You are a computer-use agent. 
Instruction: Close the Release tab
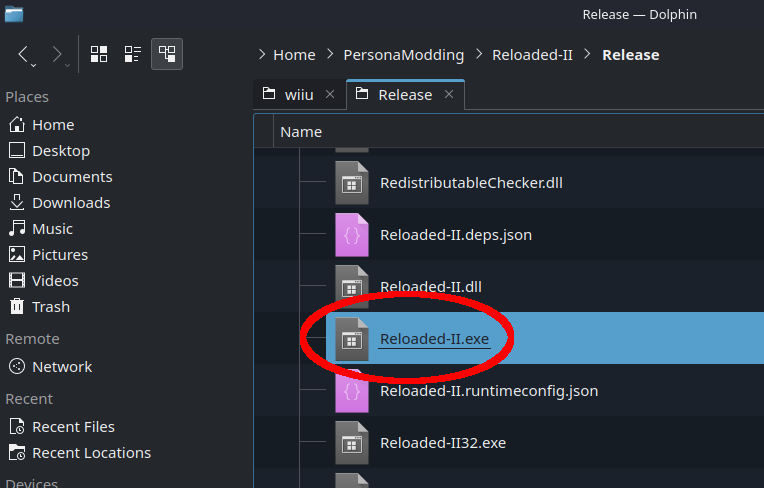(449, 94)
